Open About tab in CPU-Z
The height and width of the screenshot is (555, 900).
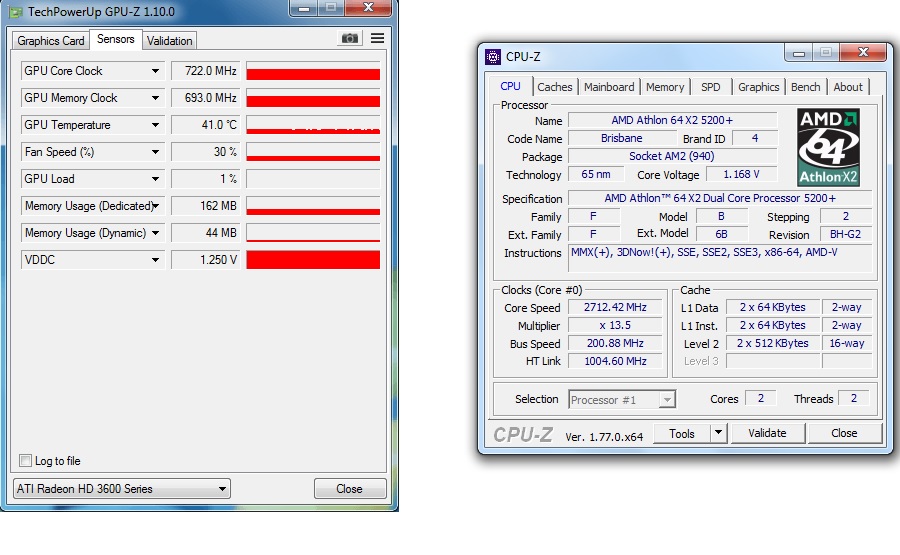point(848,87)
